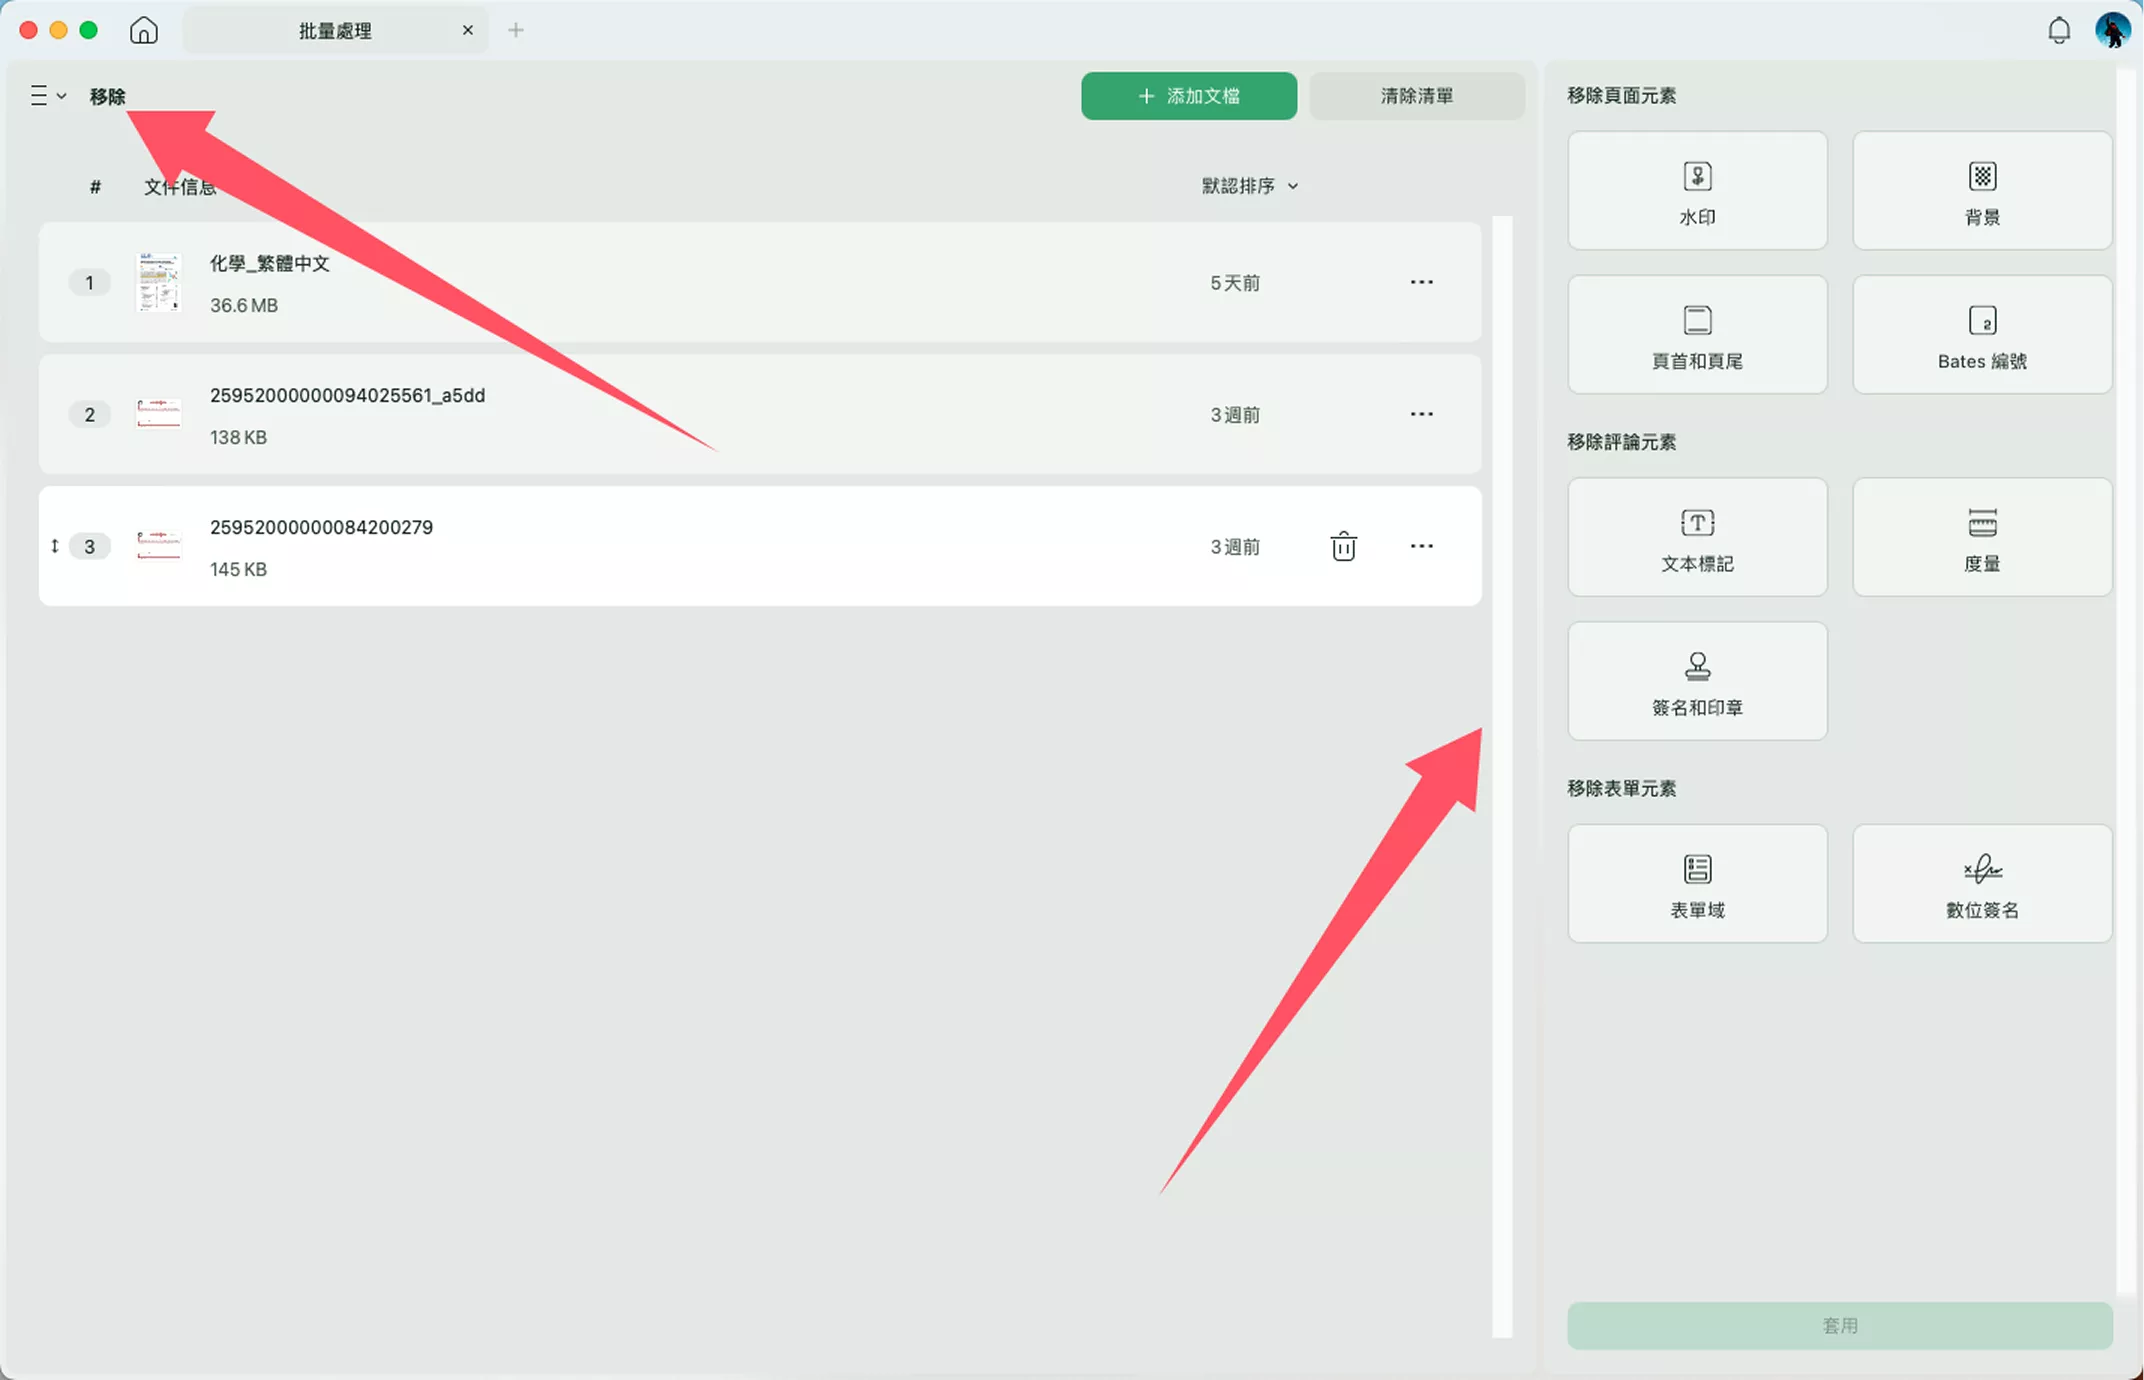The width and height of the screenshot is (2144, 1380).
Task: Open more options for 化學_繁體中文
Action: click(1421, 283)
